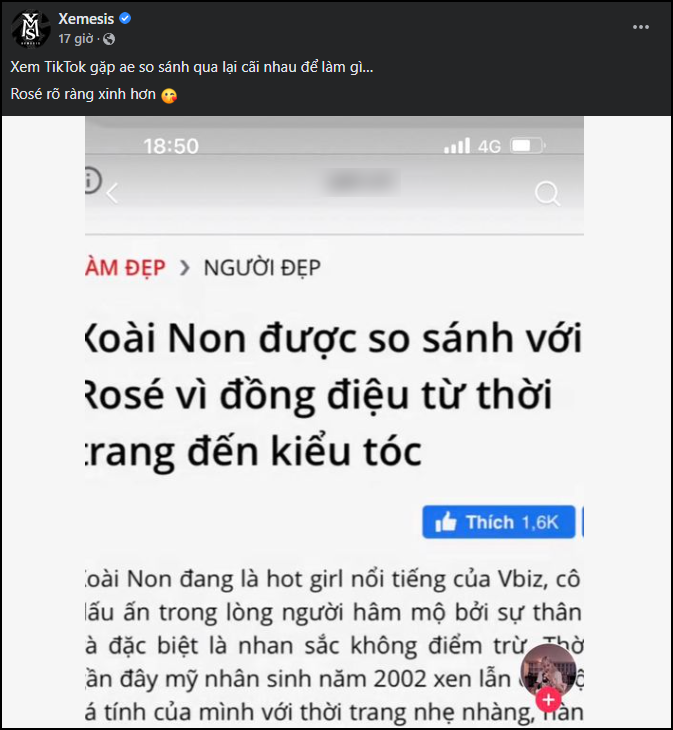Open the 17 giờ timestamp link
The height and width of the screenshot is (730, 673).
pos(75,39)
